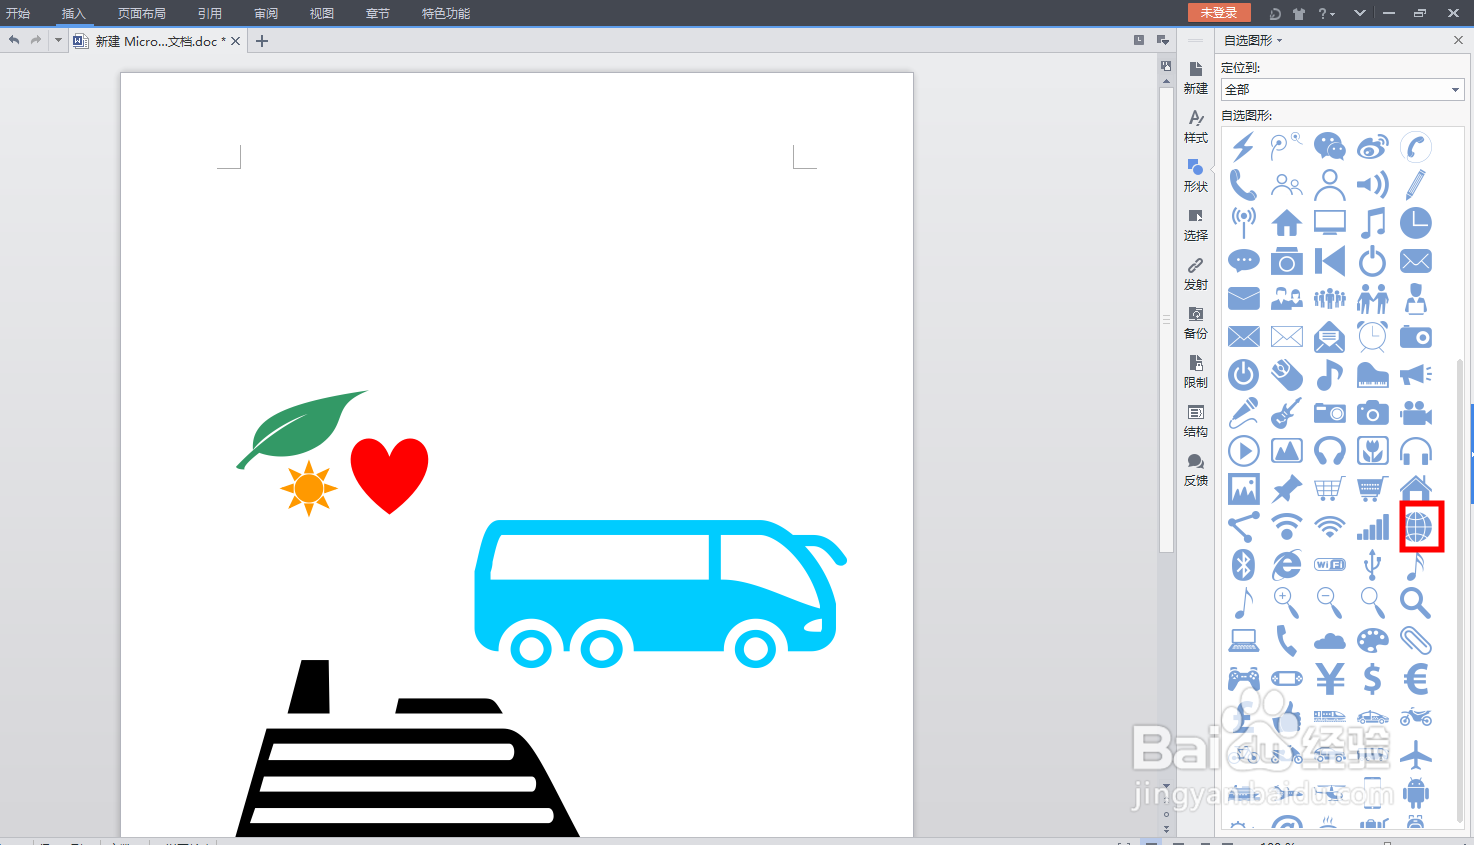1474x845 pixels.
Task: Add a new document tab with plus
Action: click(x=262, y=41)
